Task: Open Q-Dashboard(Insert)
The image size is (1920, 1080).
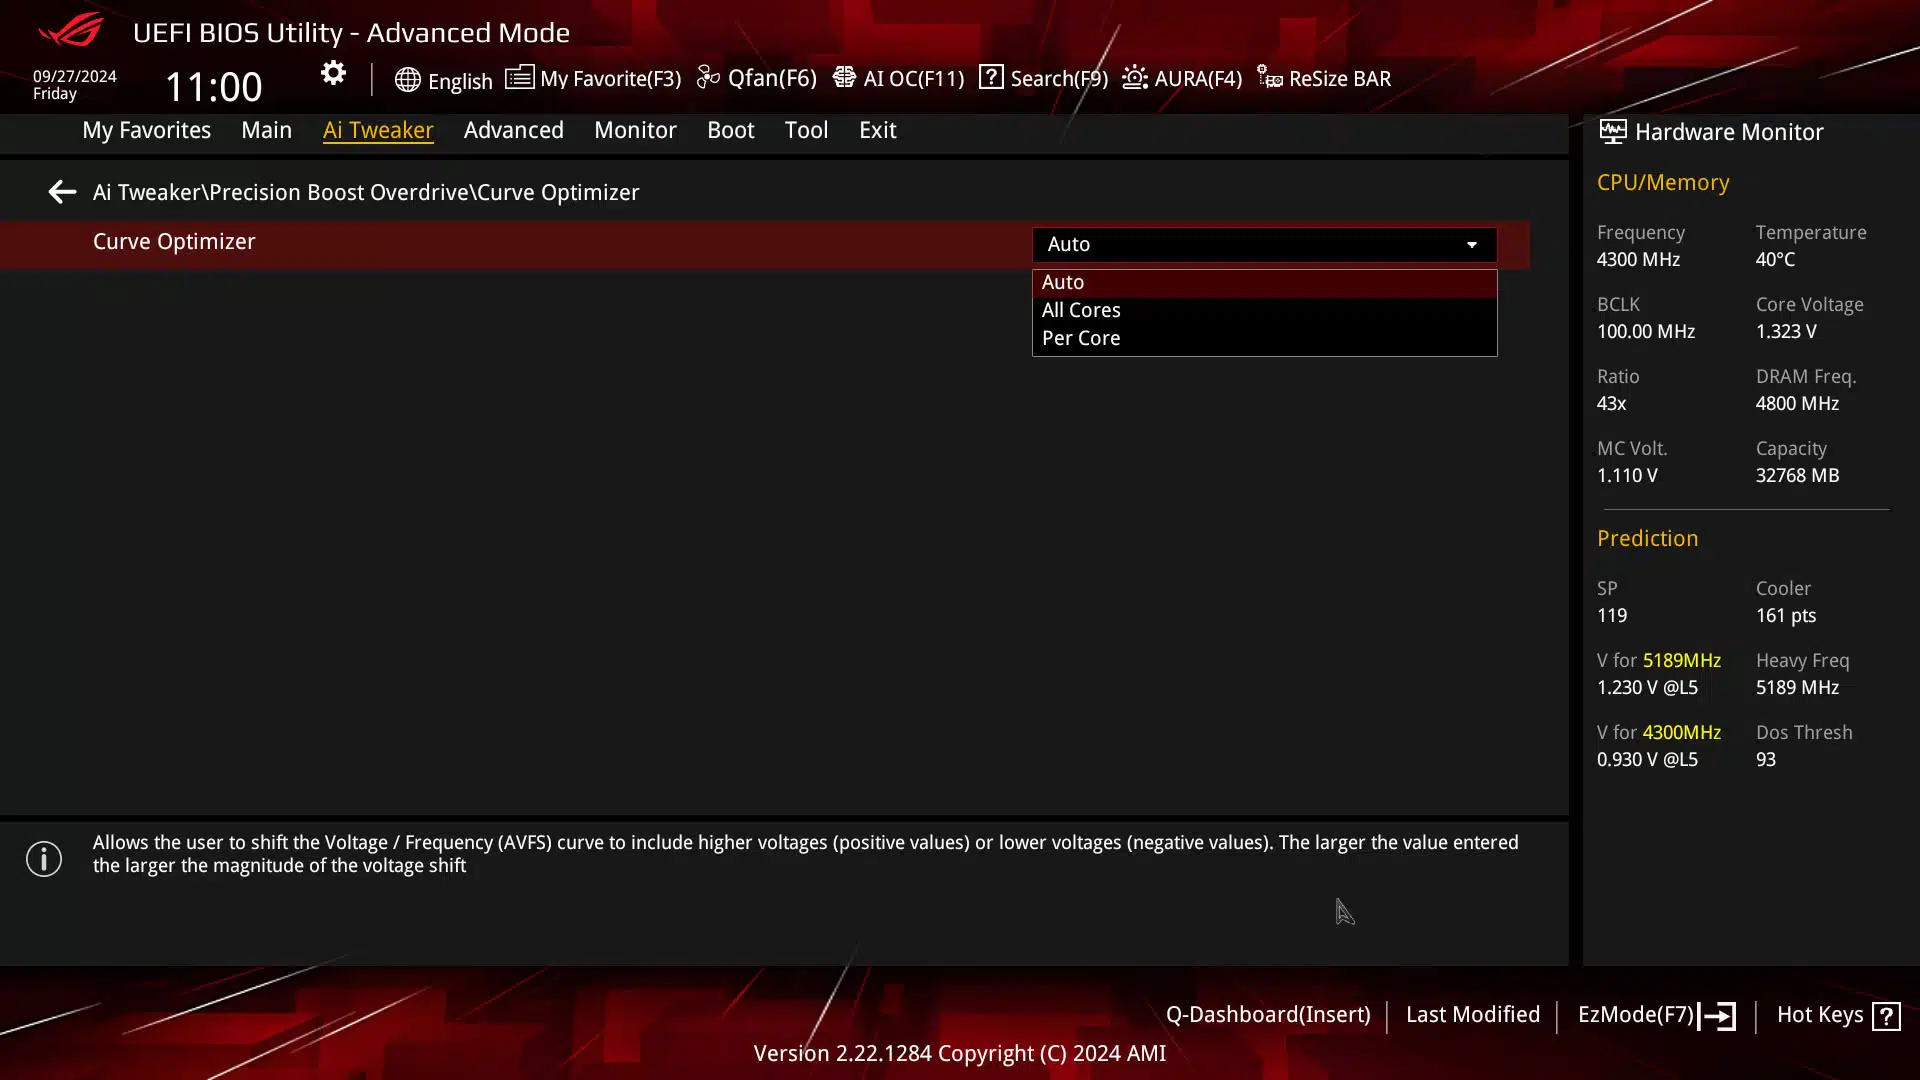Action: (x=1267, y=1015)
